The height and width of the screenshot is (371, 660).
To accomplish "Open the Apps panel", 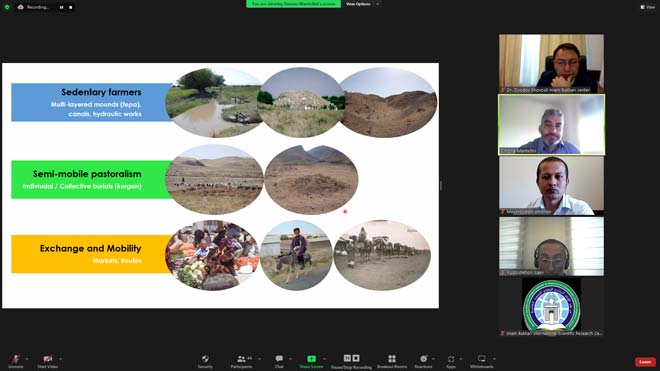I will coord(451,361).
